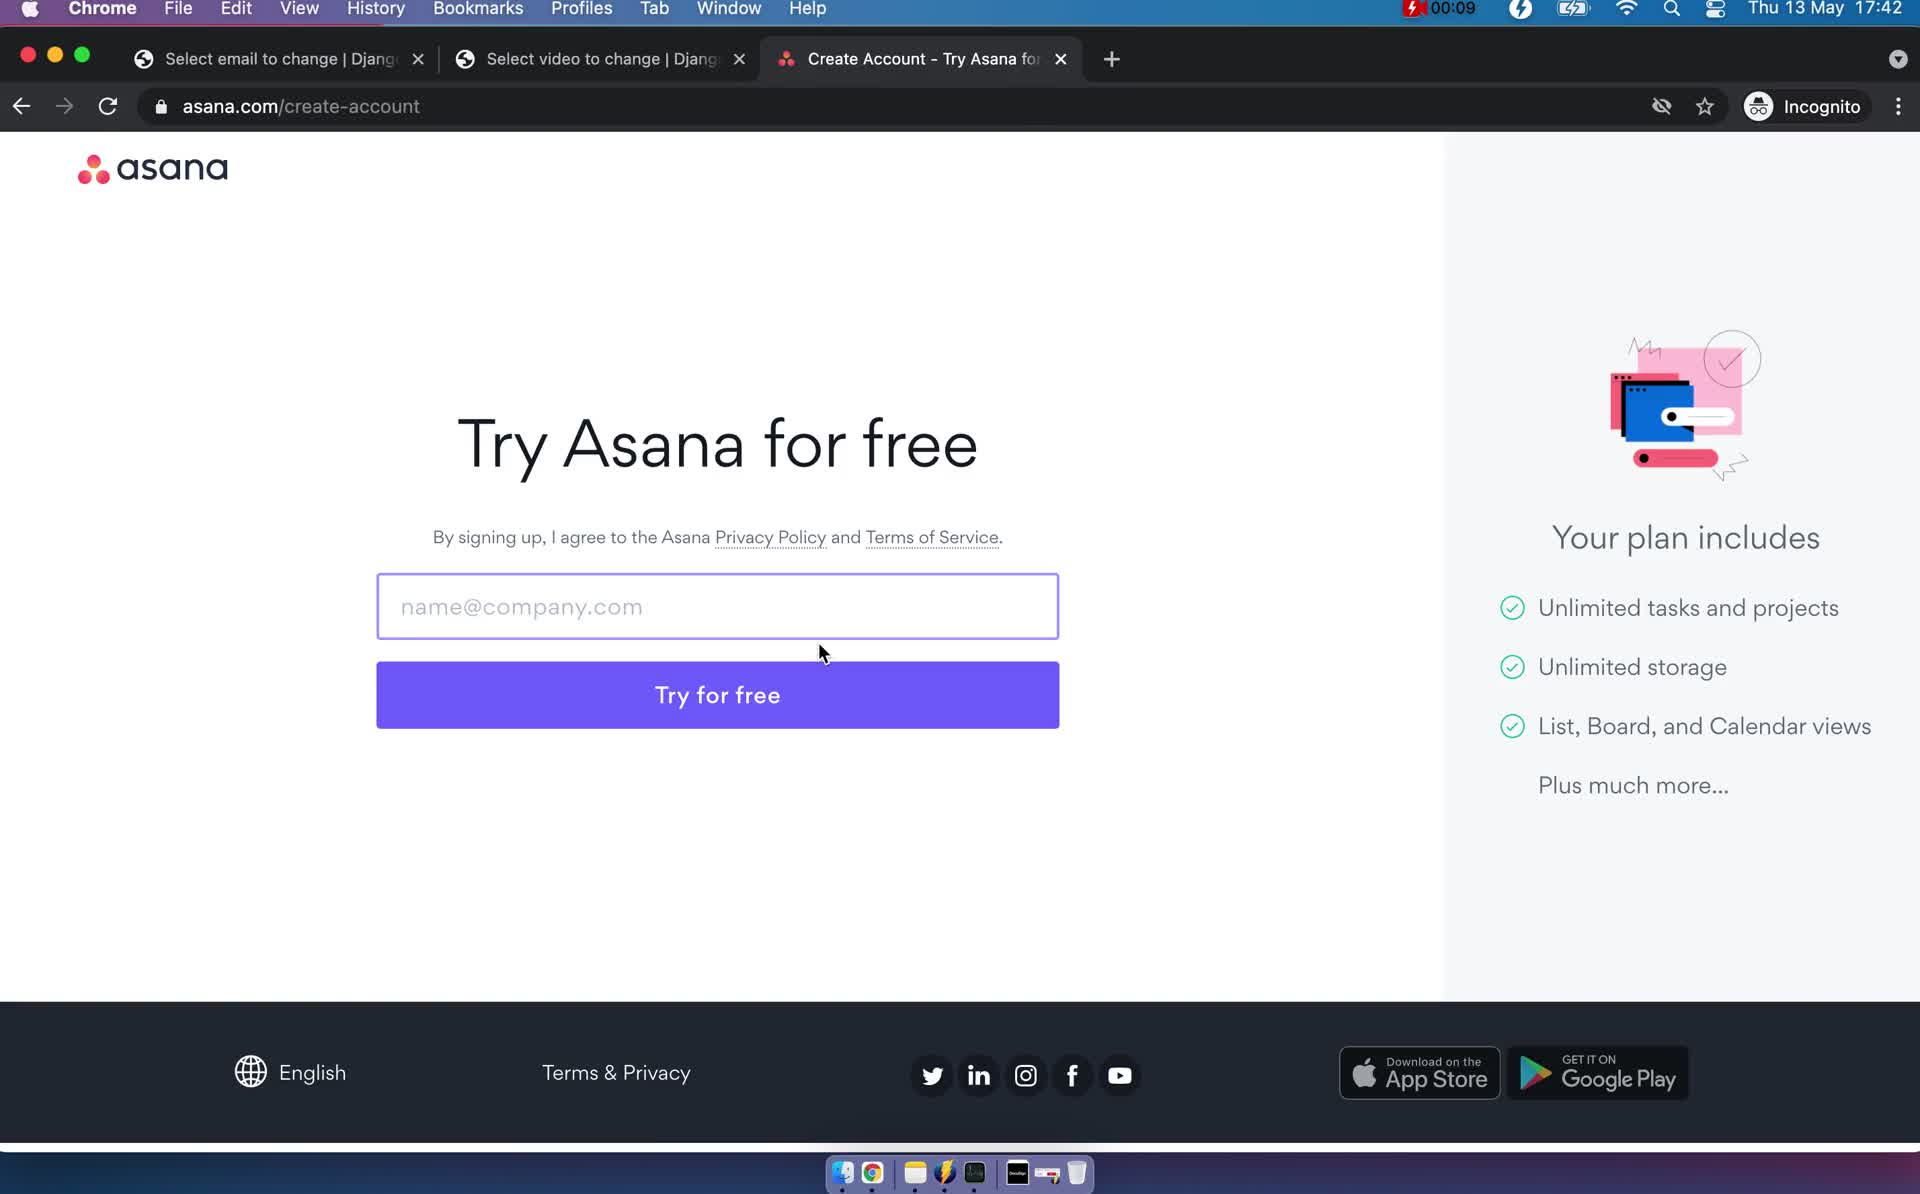The height and width of the screenshot is (1194, 1920).
Task: Open the Apple menu
Action: pyautogui.click(x=30, y=9)
